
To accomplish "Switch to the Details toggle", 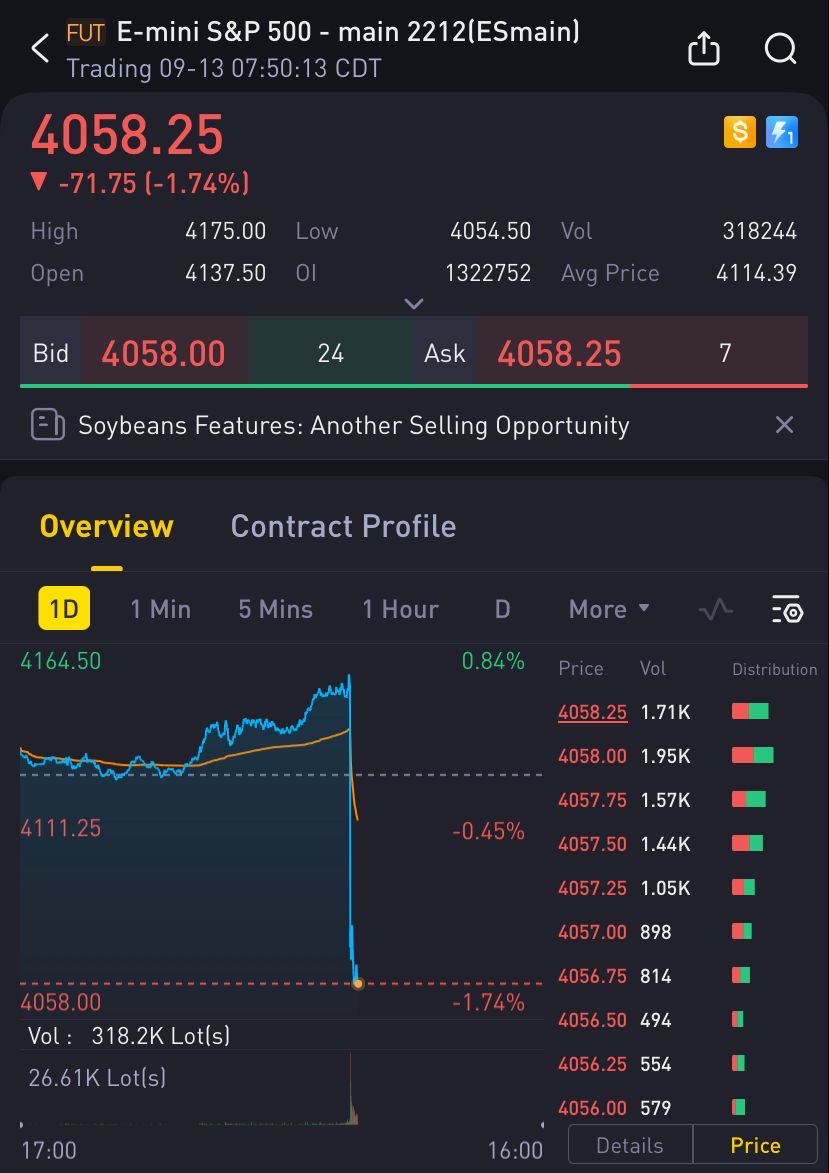I will pos(630,1145).
